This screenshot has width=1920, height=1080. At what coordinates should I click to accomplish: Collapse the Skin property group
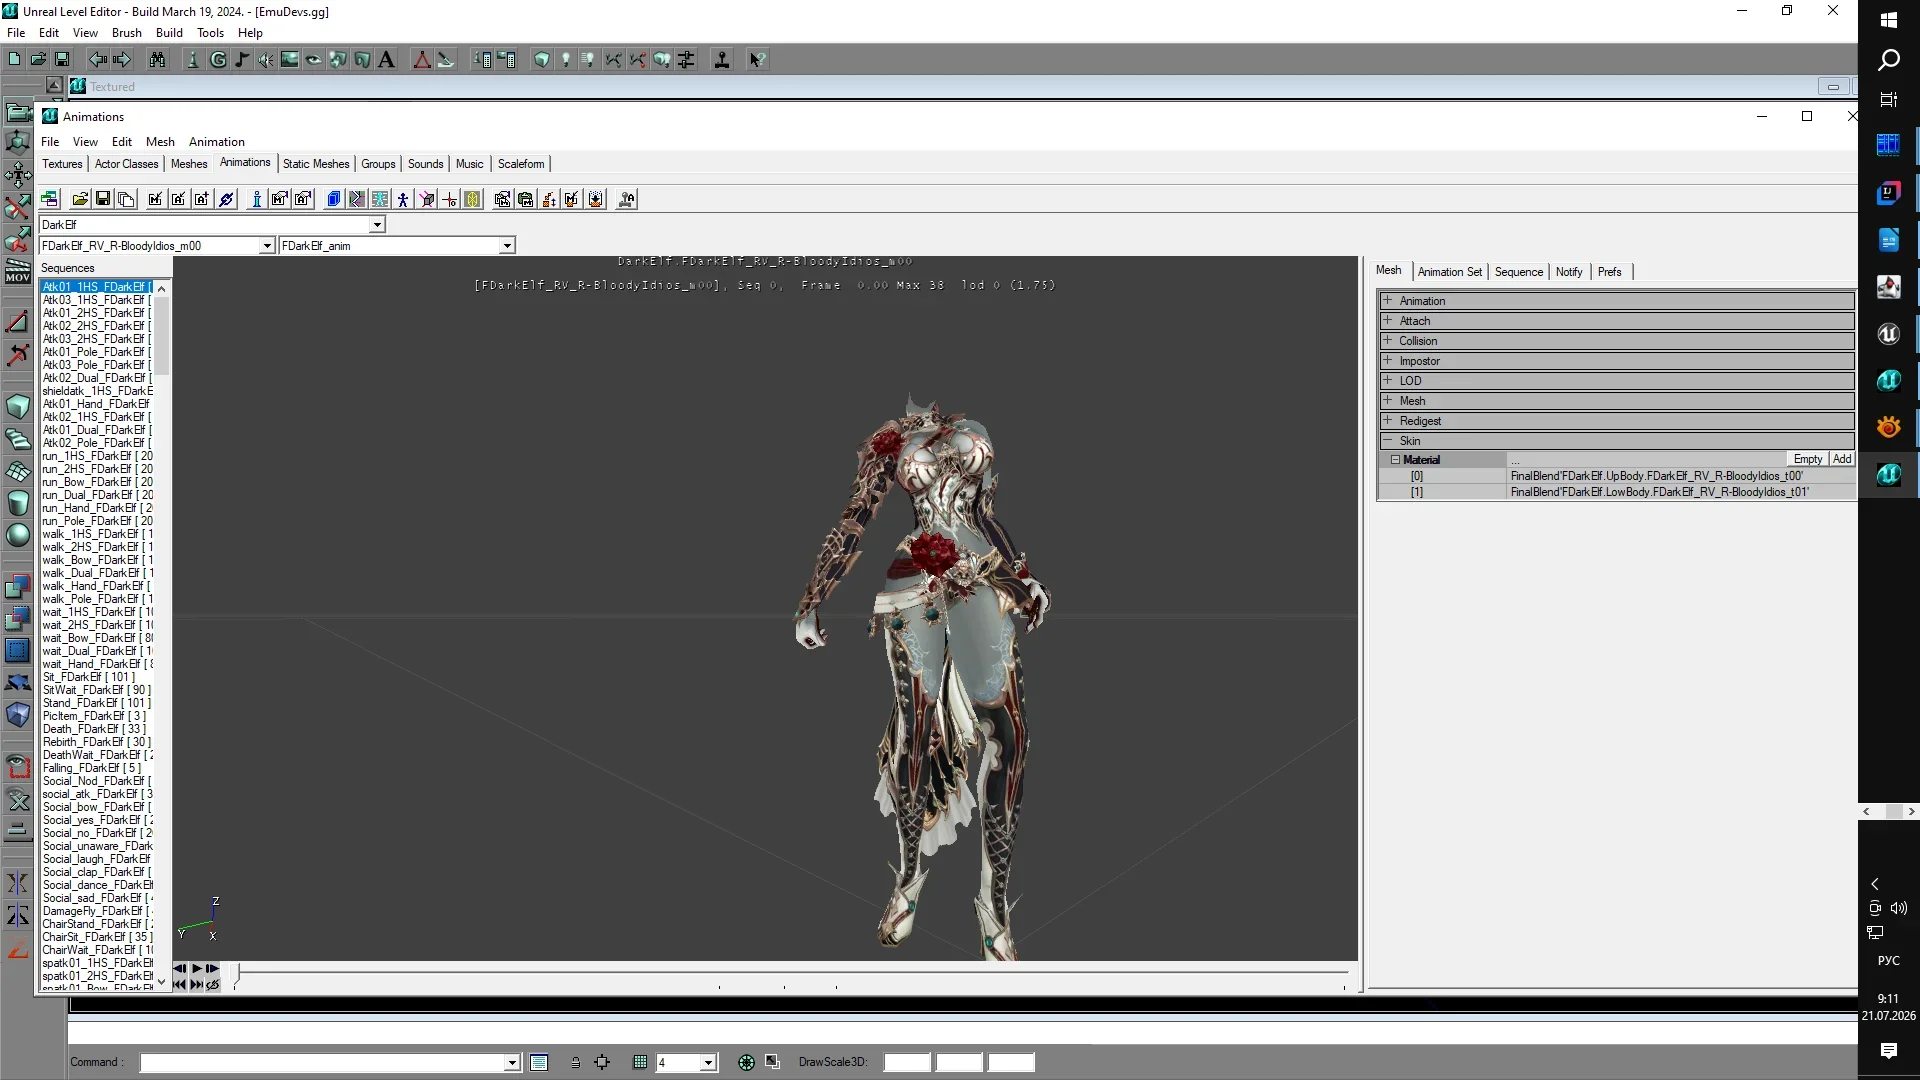[x=1387, y=440]
